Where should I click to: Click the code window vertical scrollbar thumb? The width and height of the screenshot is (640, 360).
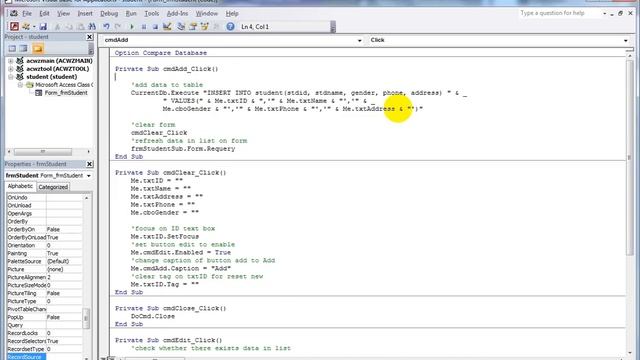tap(629, 157)
